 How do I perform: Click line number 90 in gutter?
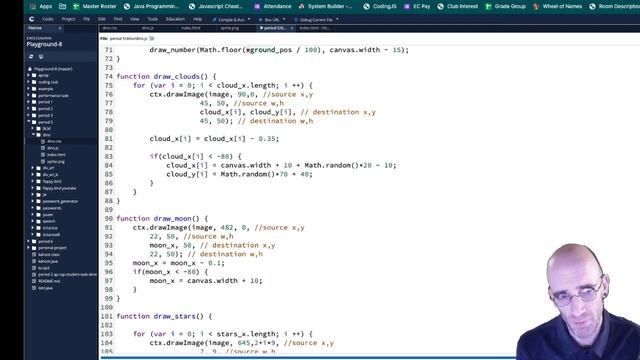click(x=108, y=218)
